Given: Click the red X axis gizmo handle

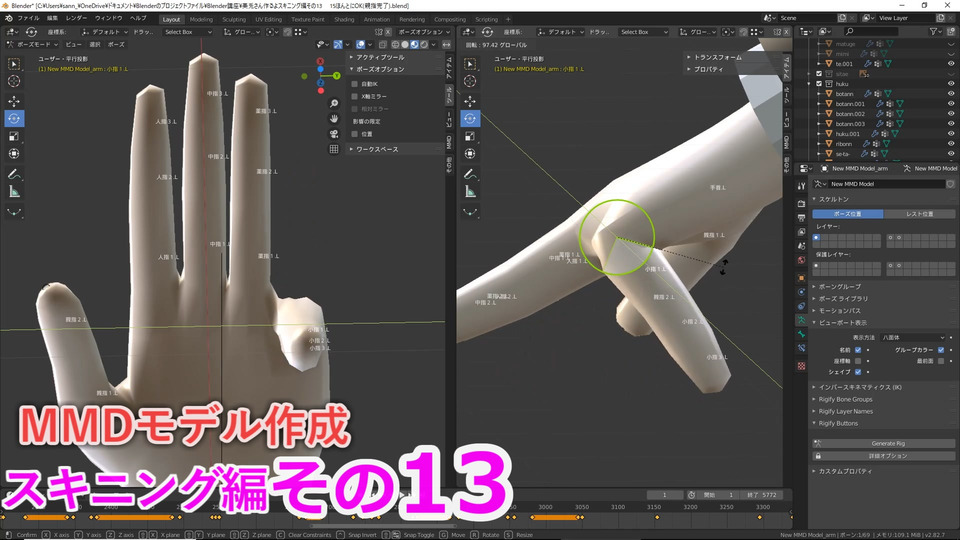Looking at the screenshot, I should coord(320,61).
